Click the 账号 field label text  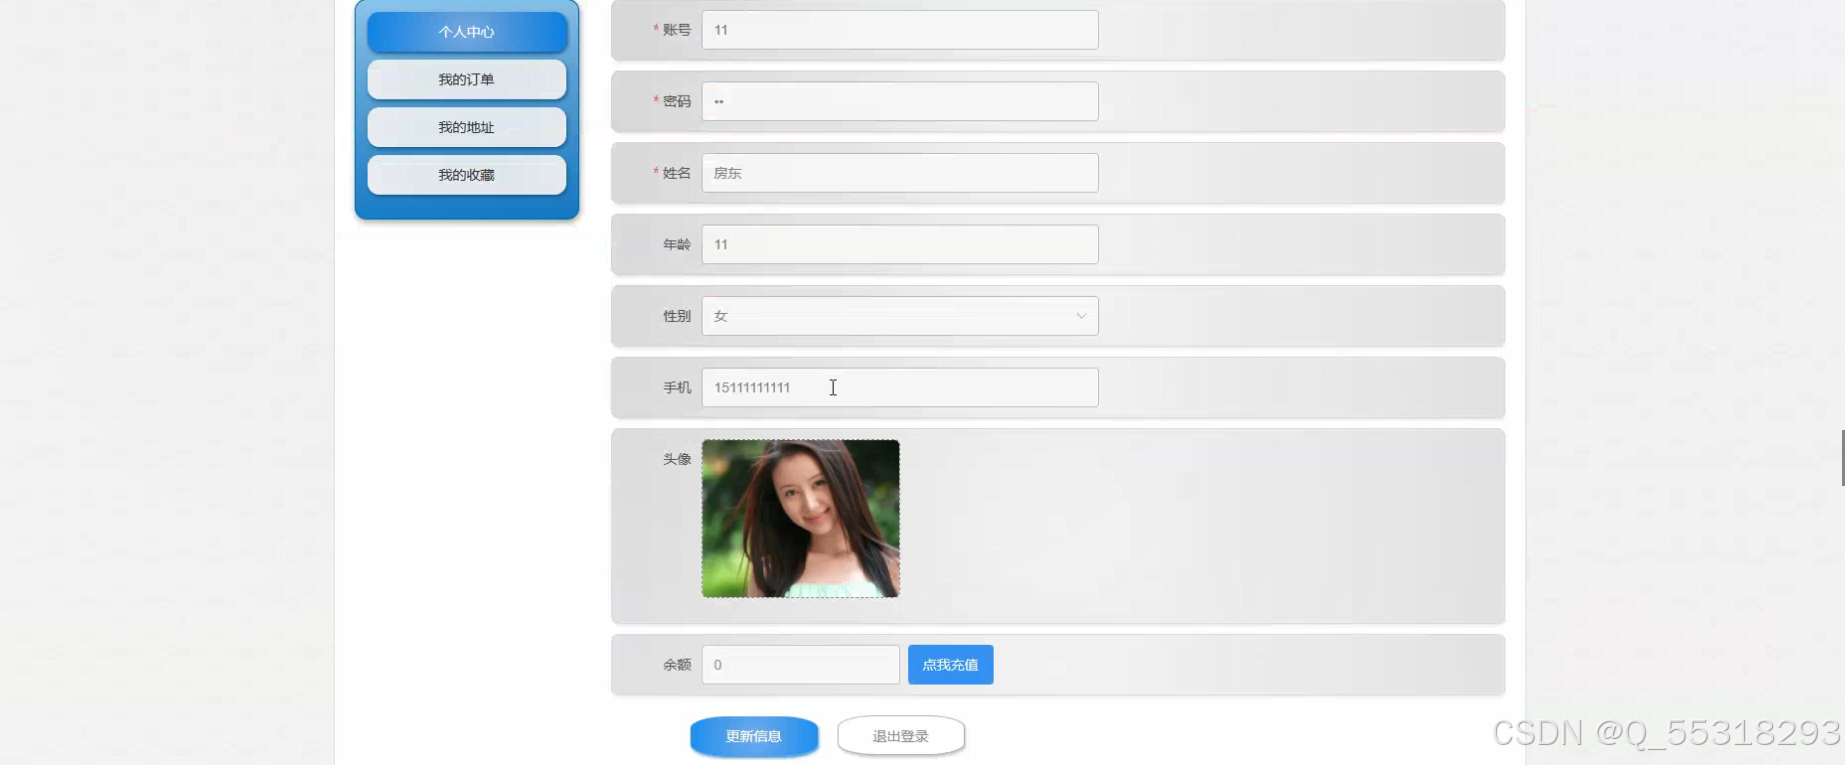click(677, 30)
